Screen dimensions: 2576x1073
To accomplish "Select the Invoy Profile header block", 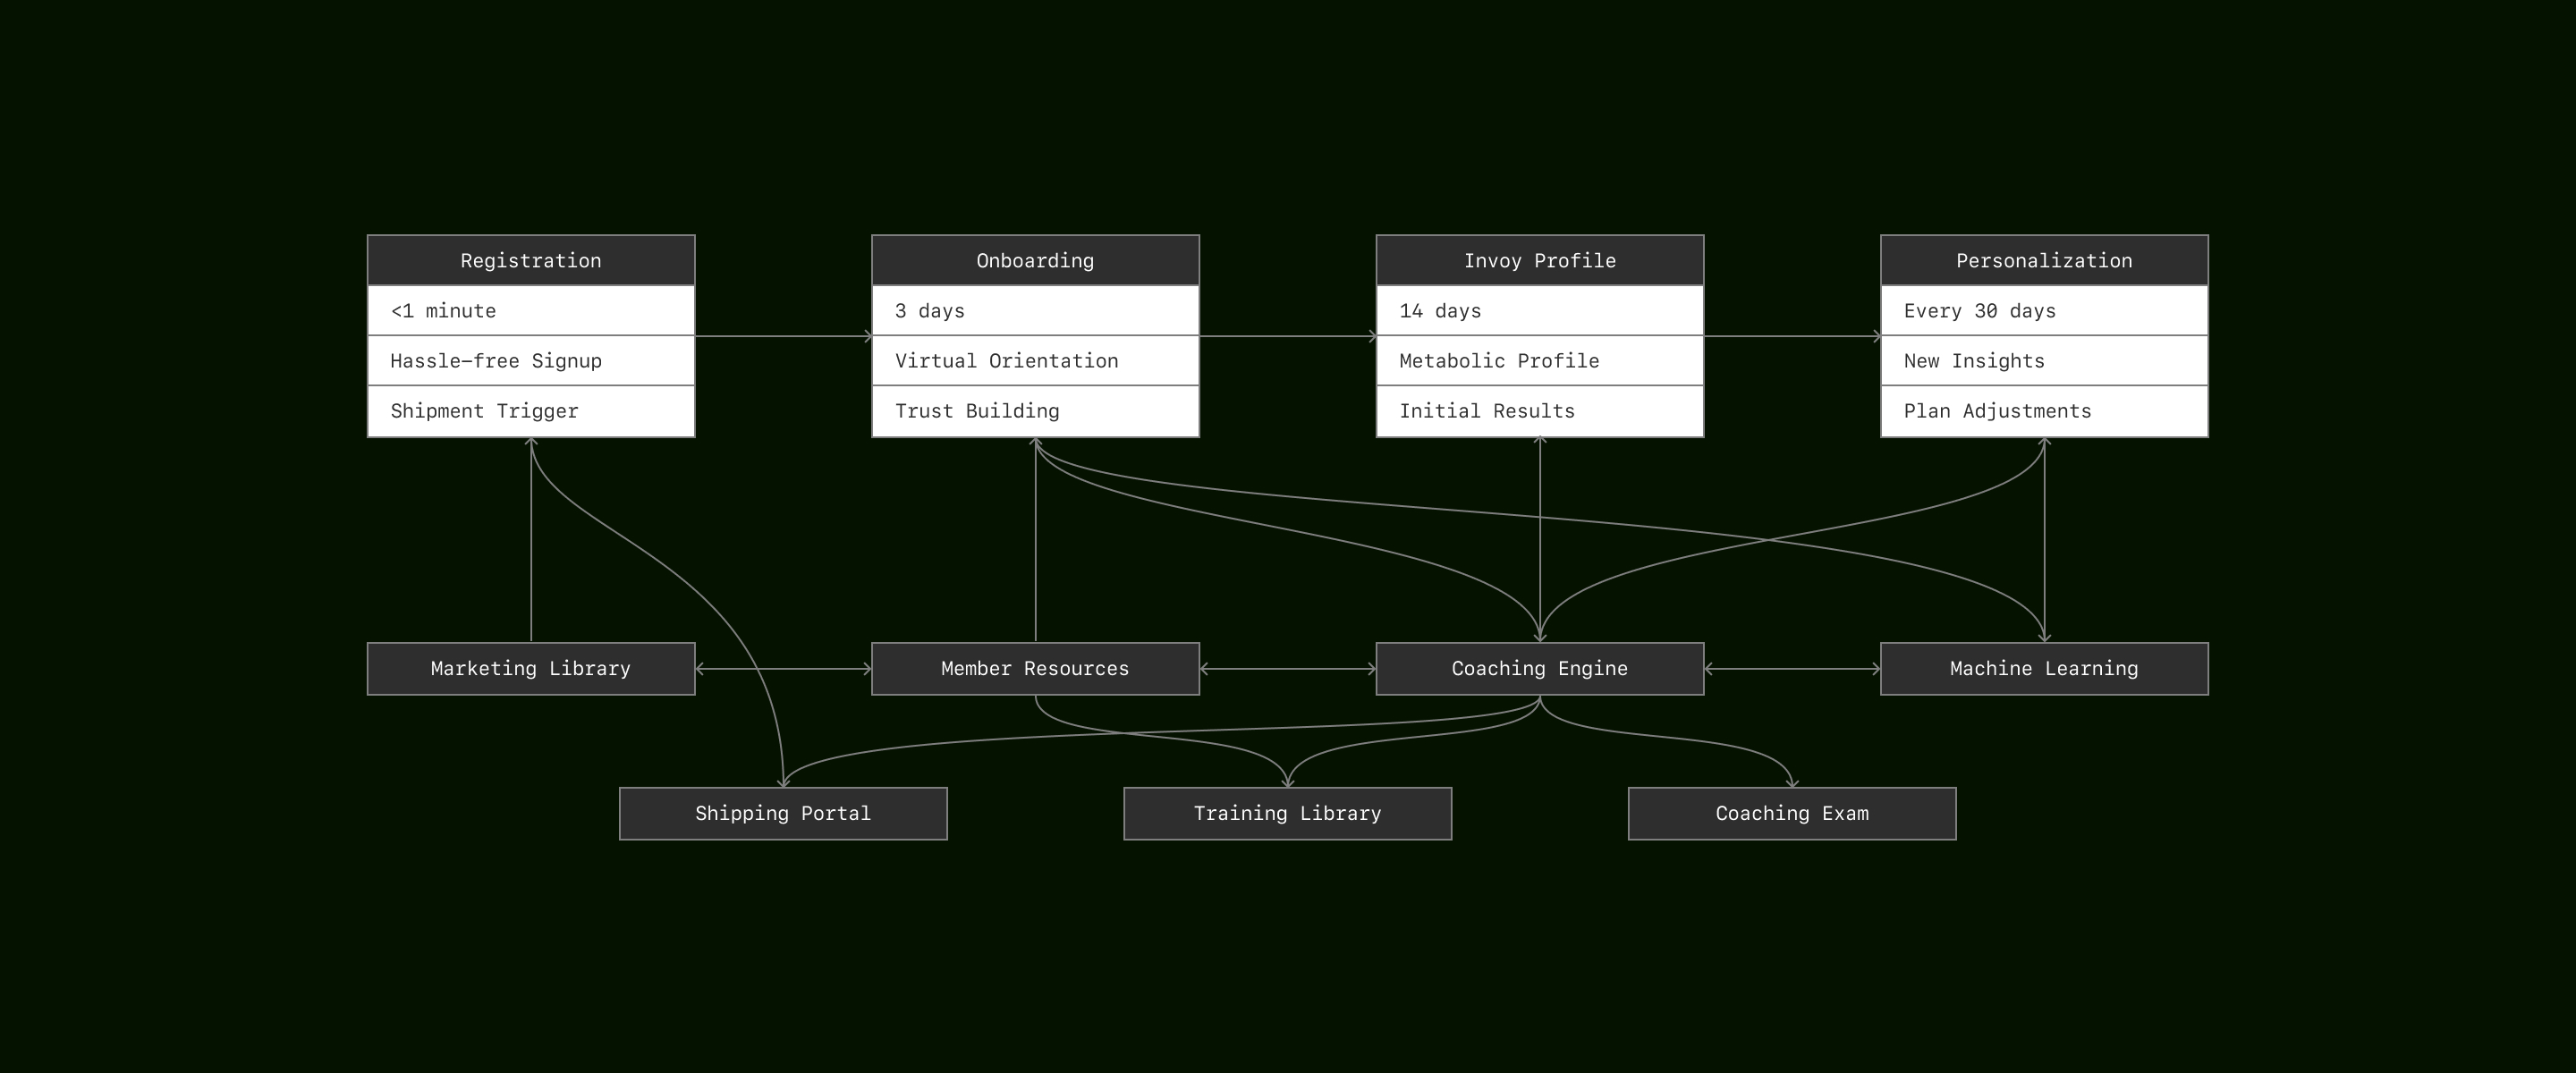I will 1540,260.
